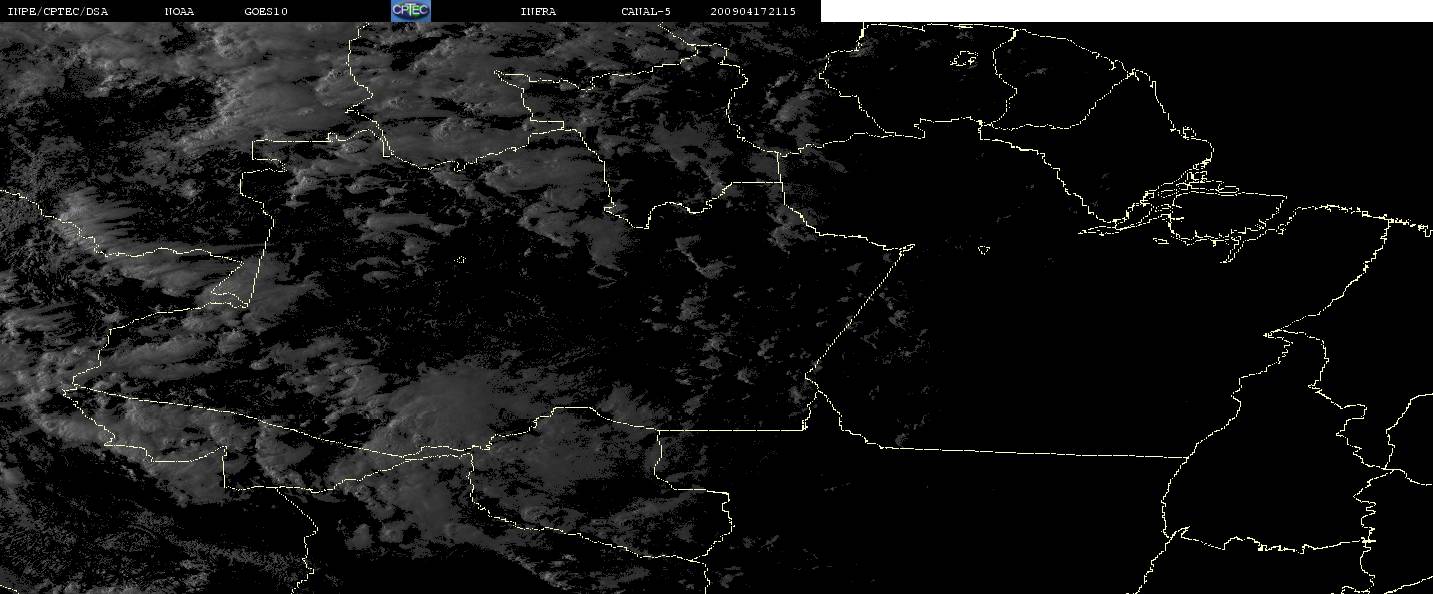This screenshot has width=1433, height=594.
Task: Select the INPE/CPTEC/DSA header text
Action: (58, 11)
